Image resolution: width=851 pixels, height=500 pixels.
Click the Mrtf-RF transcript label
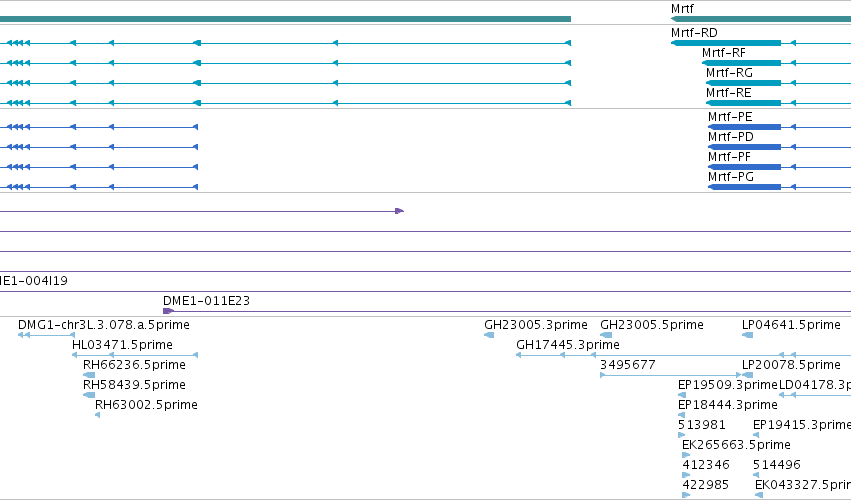(x=723, y=53)
